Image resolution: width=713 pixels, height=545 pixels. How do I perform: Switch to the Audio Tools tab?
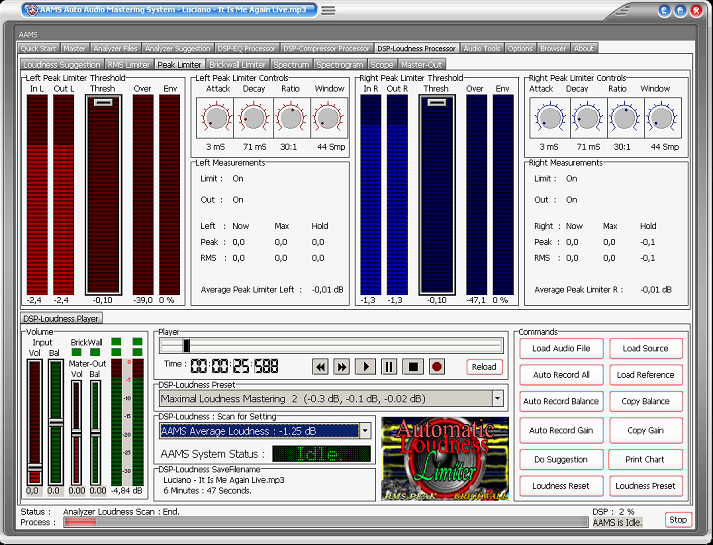482,48
